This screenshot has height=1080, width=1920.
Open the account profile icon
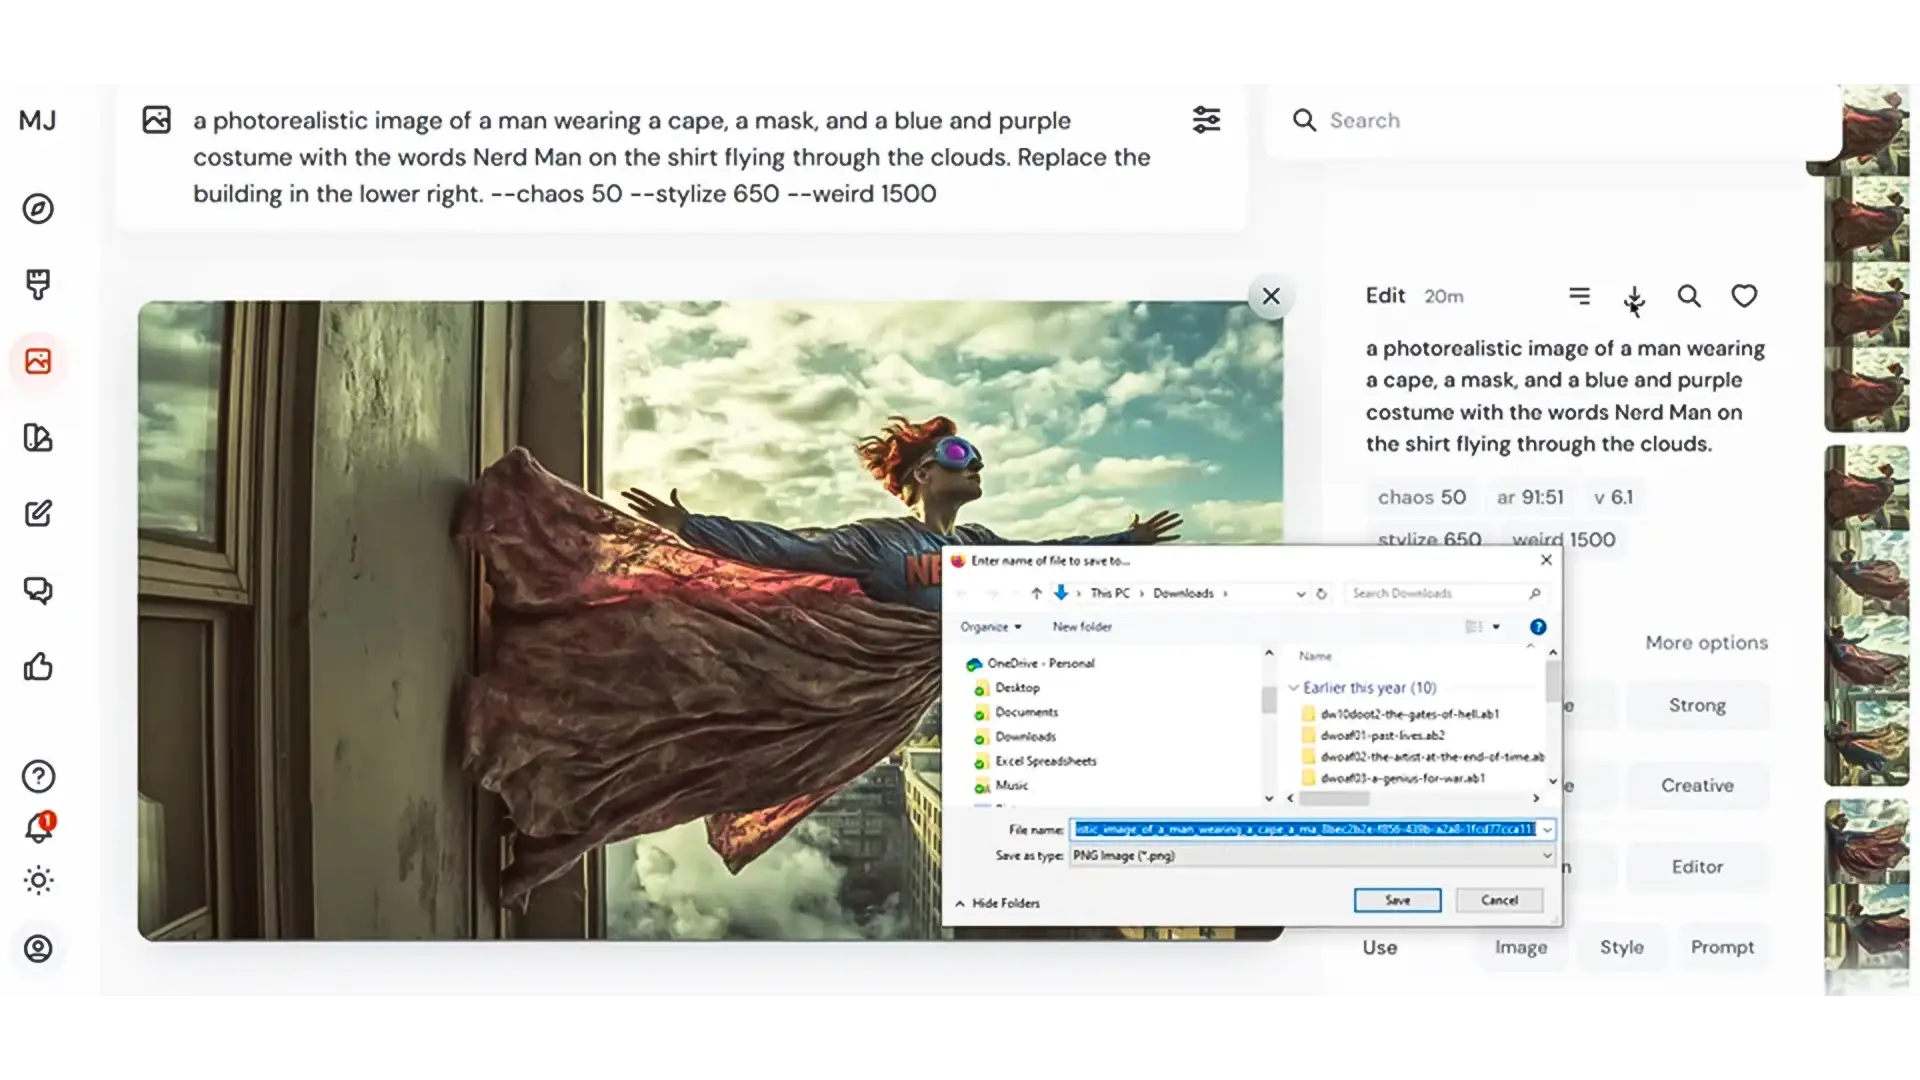(x=38, y=948)
